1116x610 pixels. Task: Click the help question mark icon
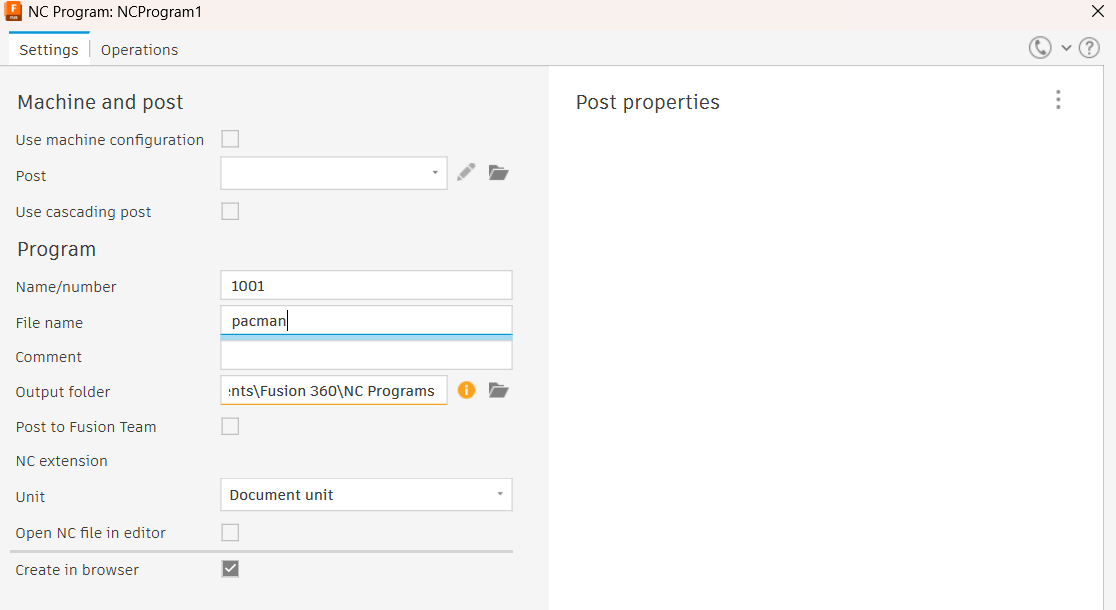tap(1089, 48)
